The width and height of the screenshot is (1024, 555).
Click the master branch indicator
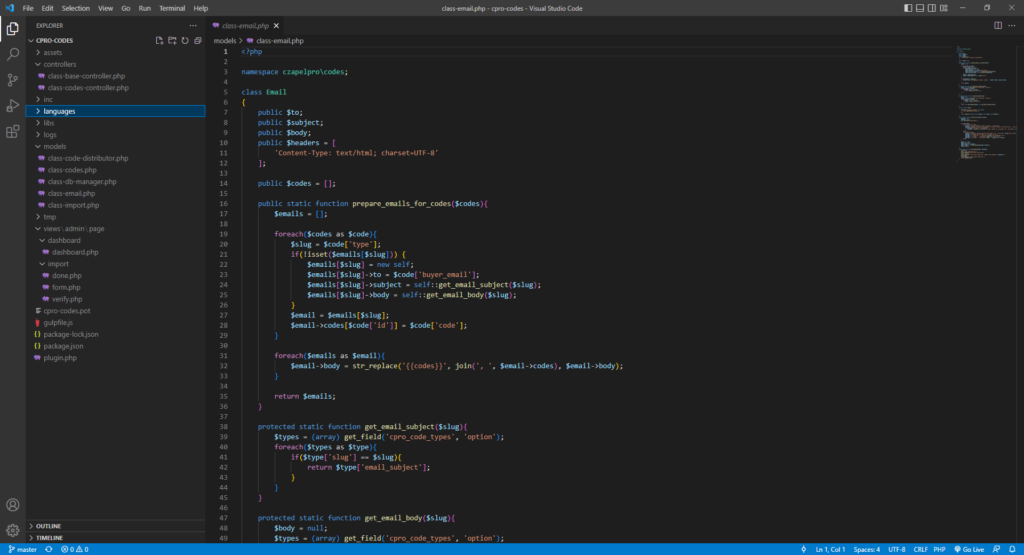tap(23, 550)
